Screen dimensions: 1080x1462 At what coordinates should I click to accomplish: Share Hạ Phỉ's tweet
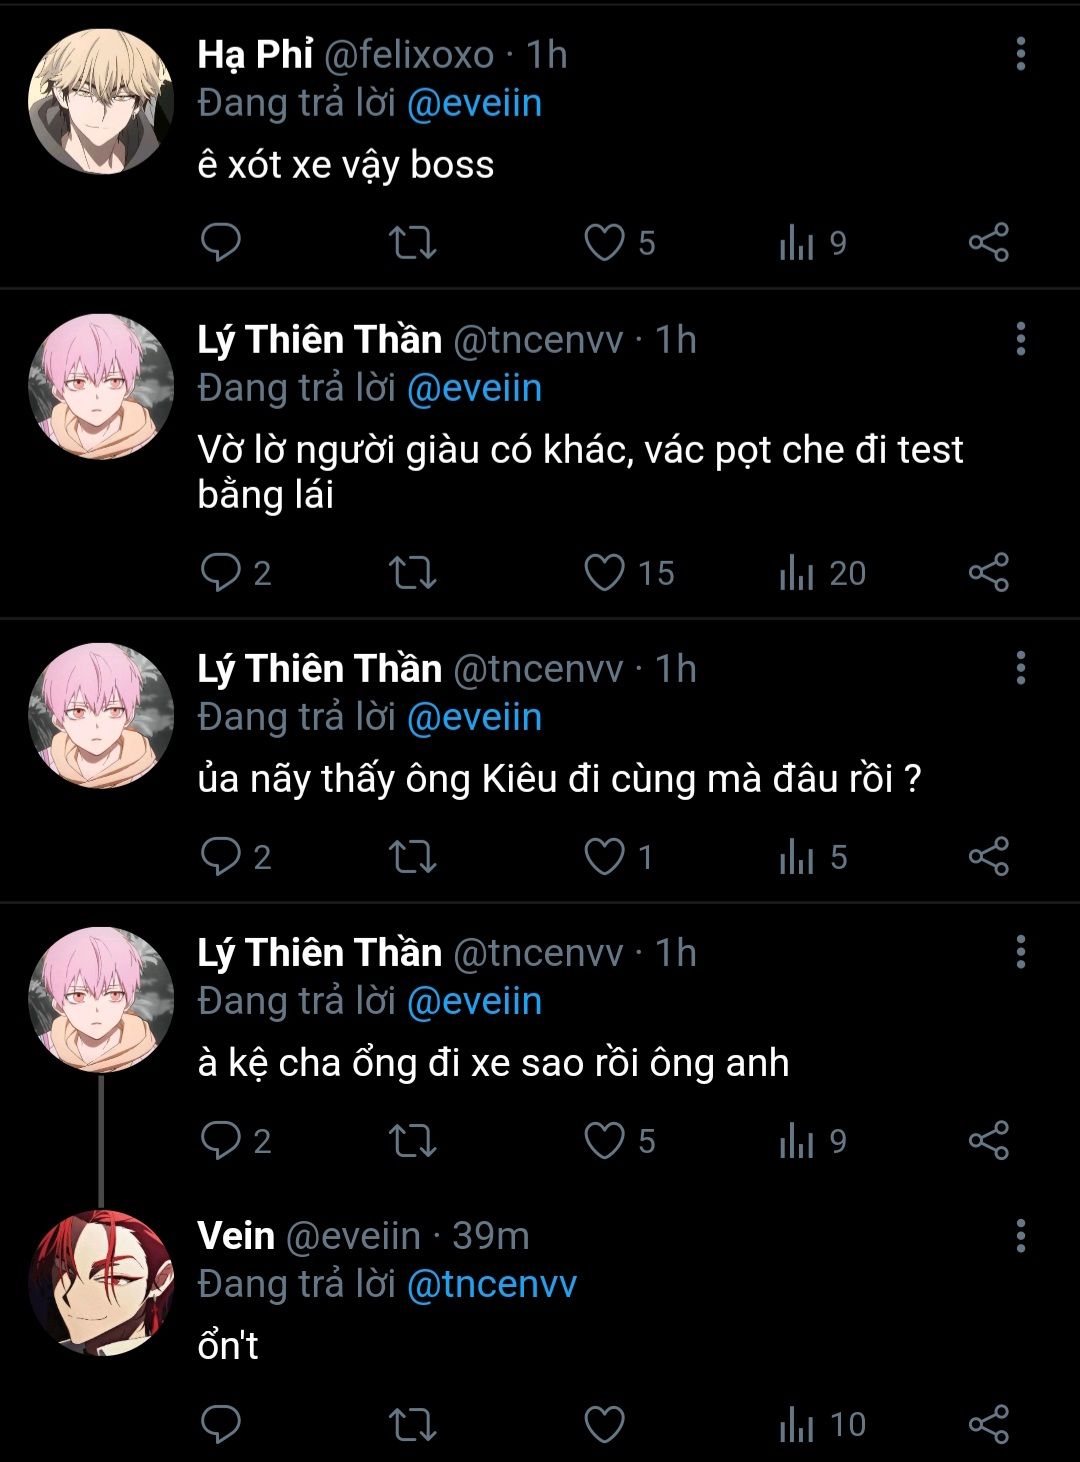pyautogui.click(x=988, y=243)
